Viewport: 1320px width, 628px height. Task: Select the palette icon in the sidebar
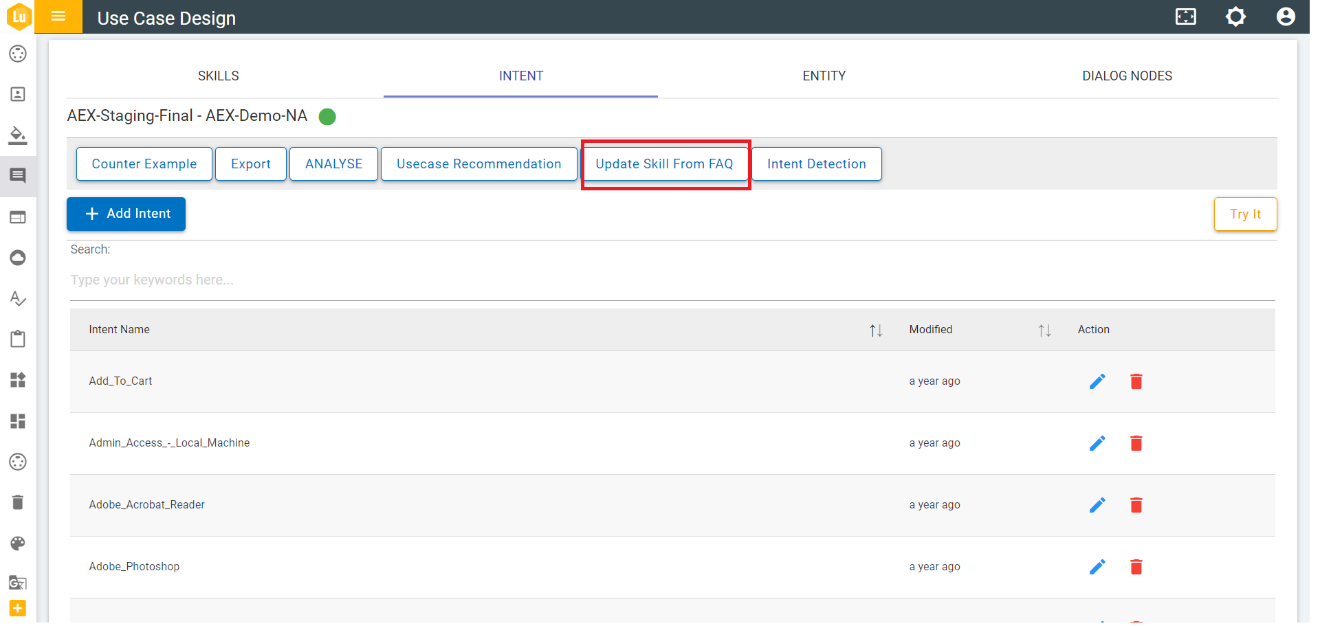point(17,543)
